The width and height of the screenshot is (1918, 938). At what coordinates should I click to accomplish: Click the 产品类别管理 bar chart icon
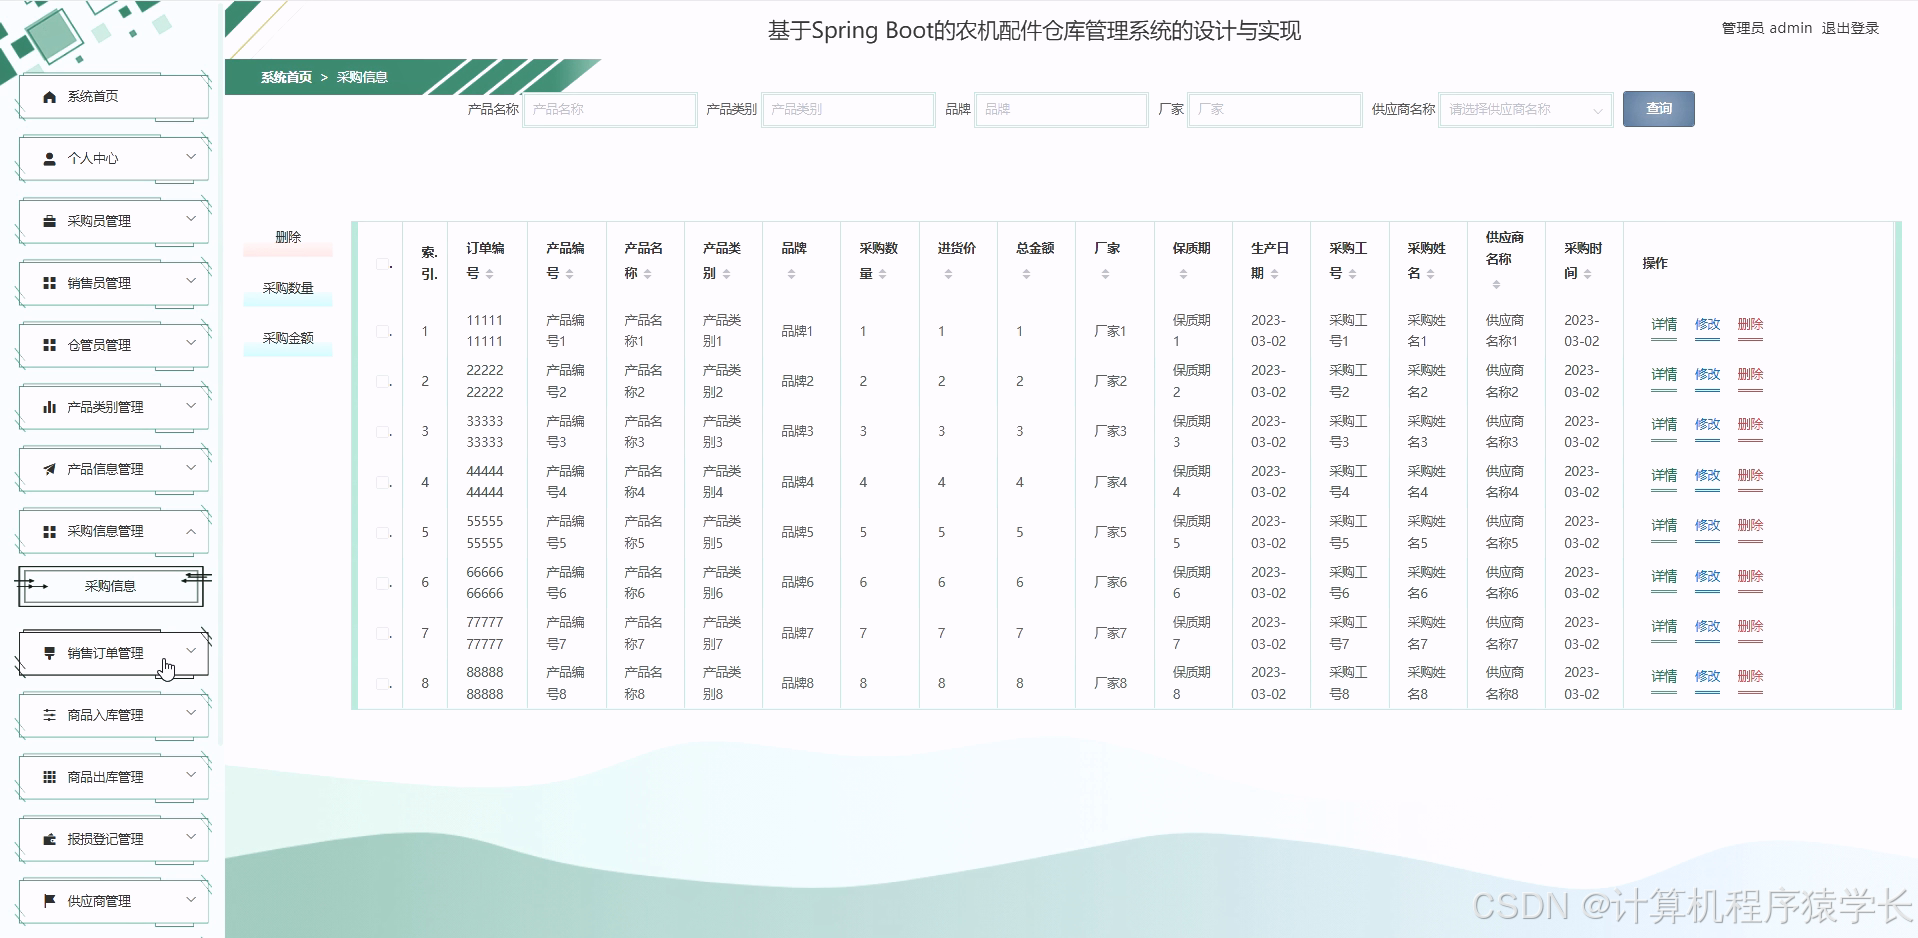coord(46,407)
